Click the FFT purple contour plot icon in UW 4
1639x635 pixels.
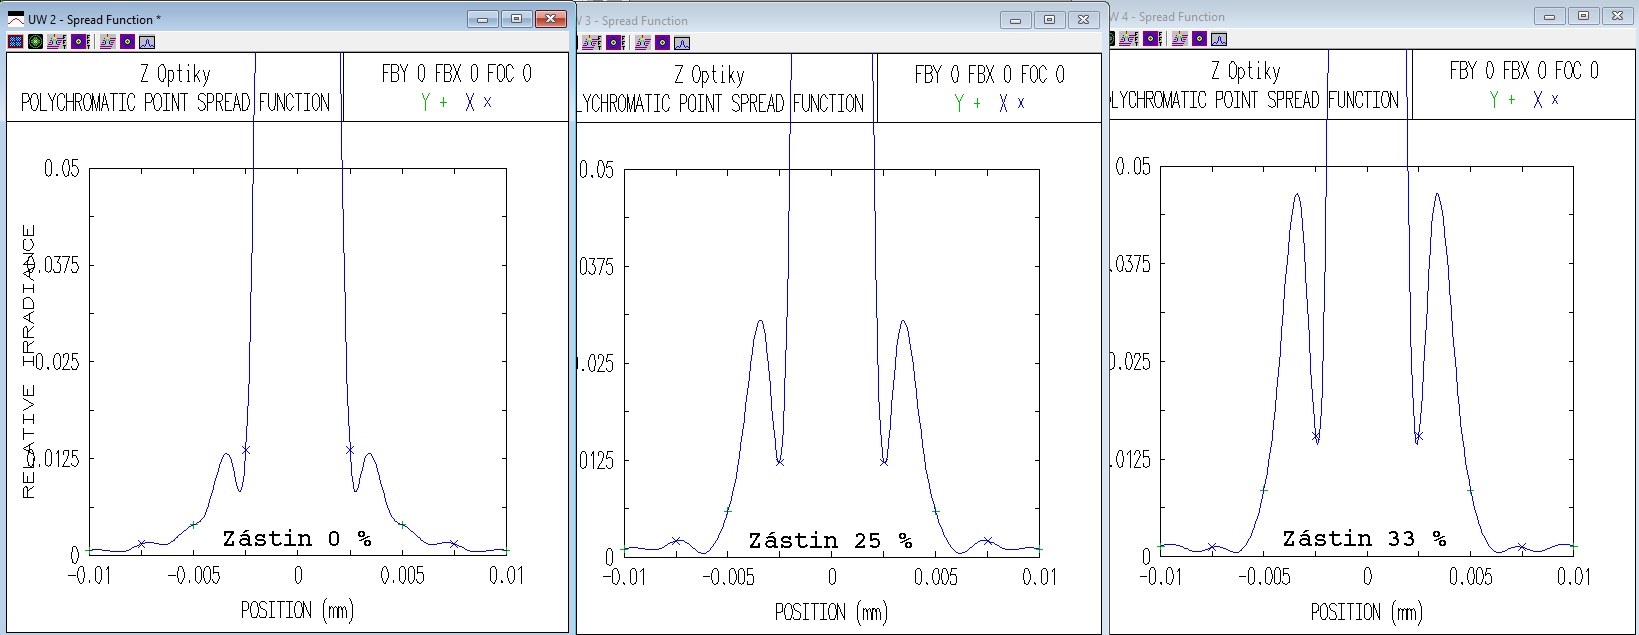1153,39
